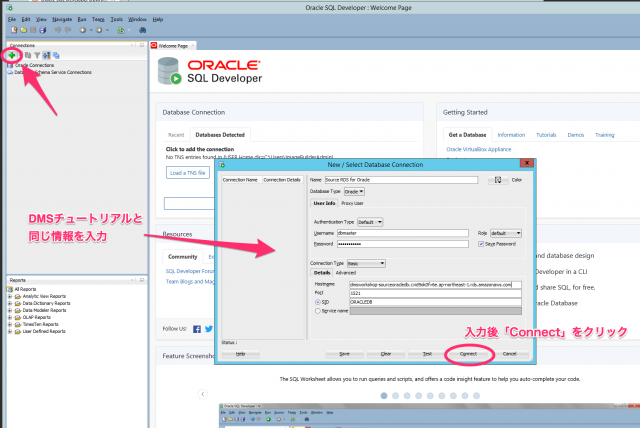This screenshot has width=640, height=428.
Task: Click the Load a TNS file button
Action: tap(188, 173)
